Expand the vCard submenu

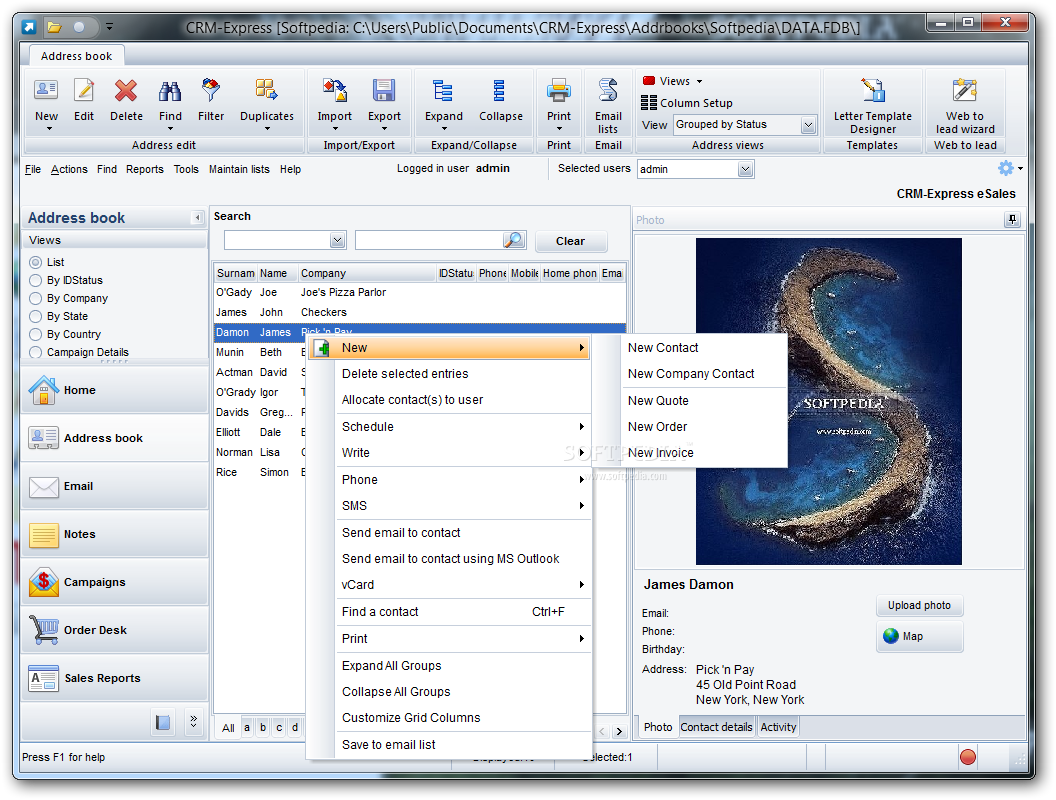click(463, 585)
